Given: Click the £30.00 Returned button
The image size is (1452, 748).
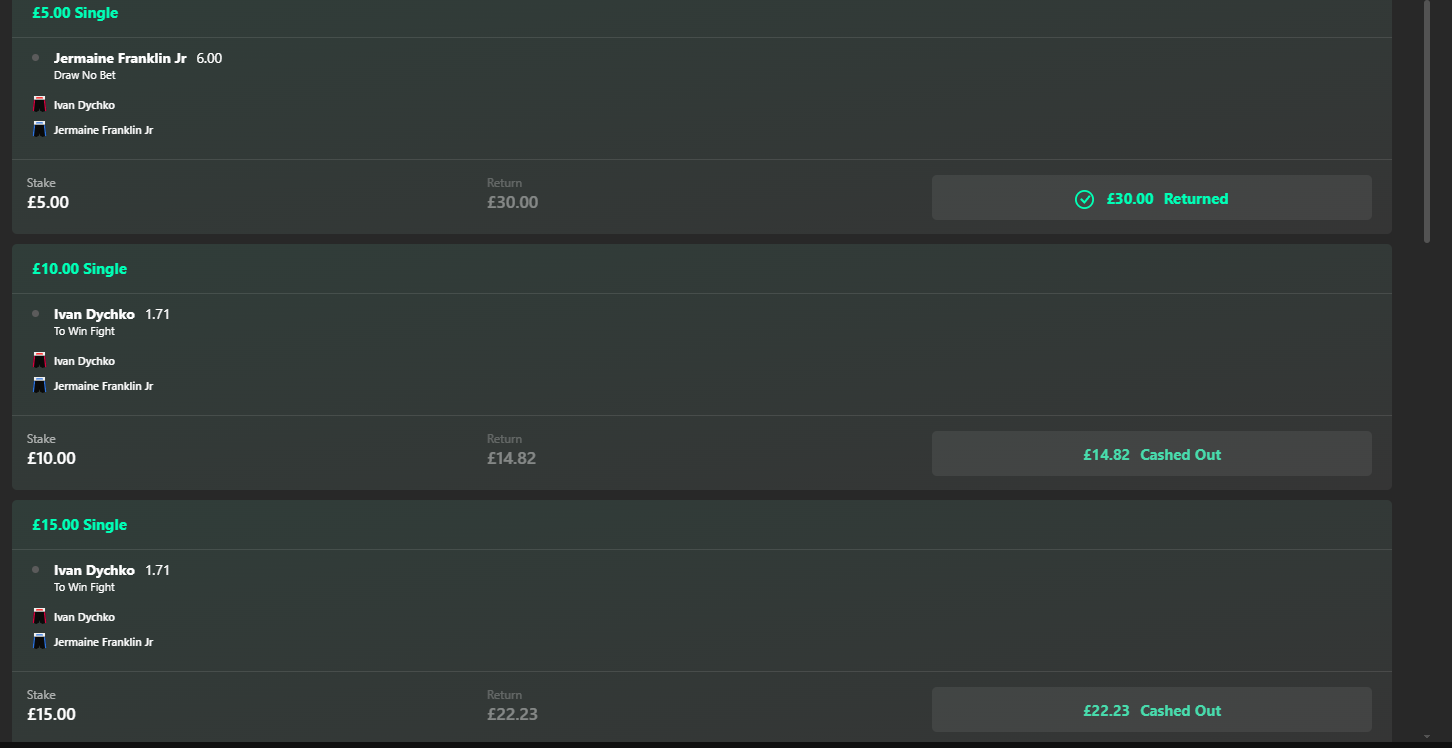Looking at the screenshot, I should 1152,198.
